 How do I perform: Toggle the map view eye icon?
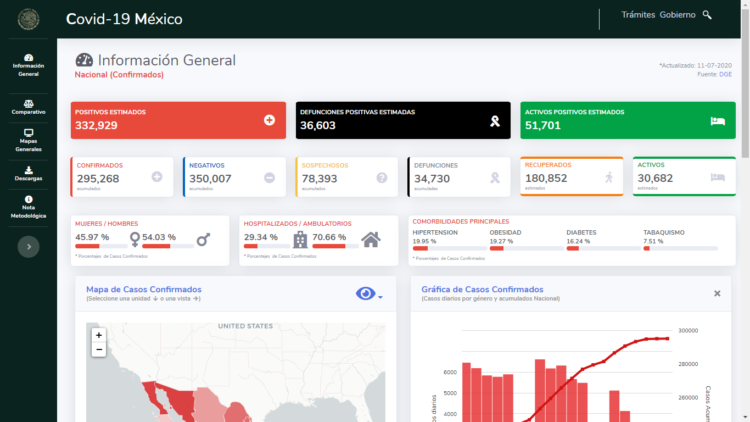point(365,293)
